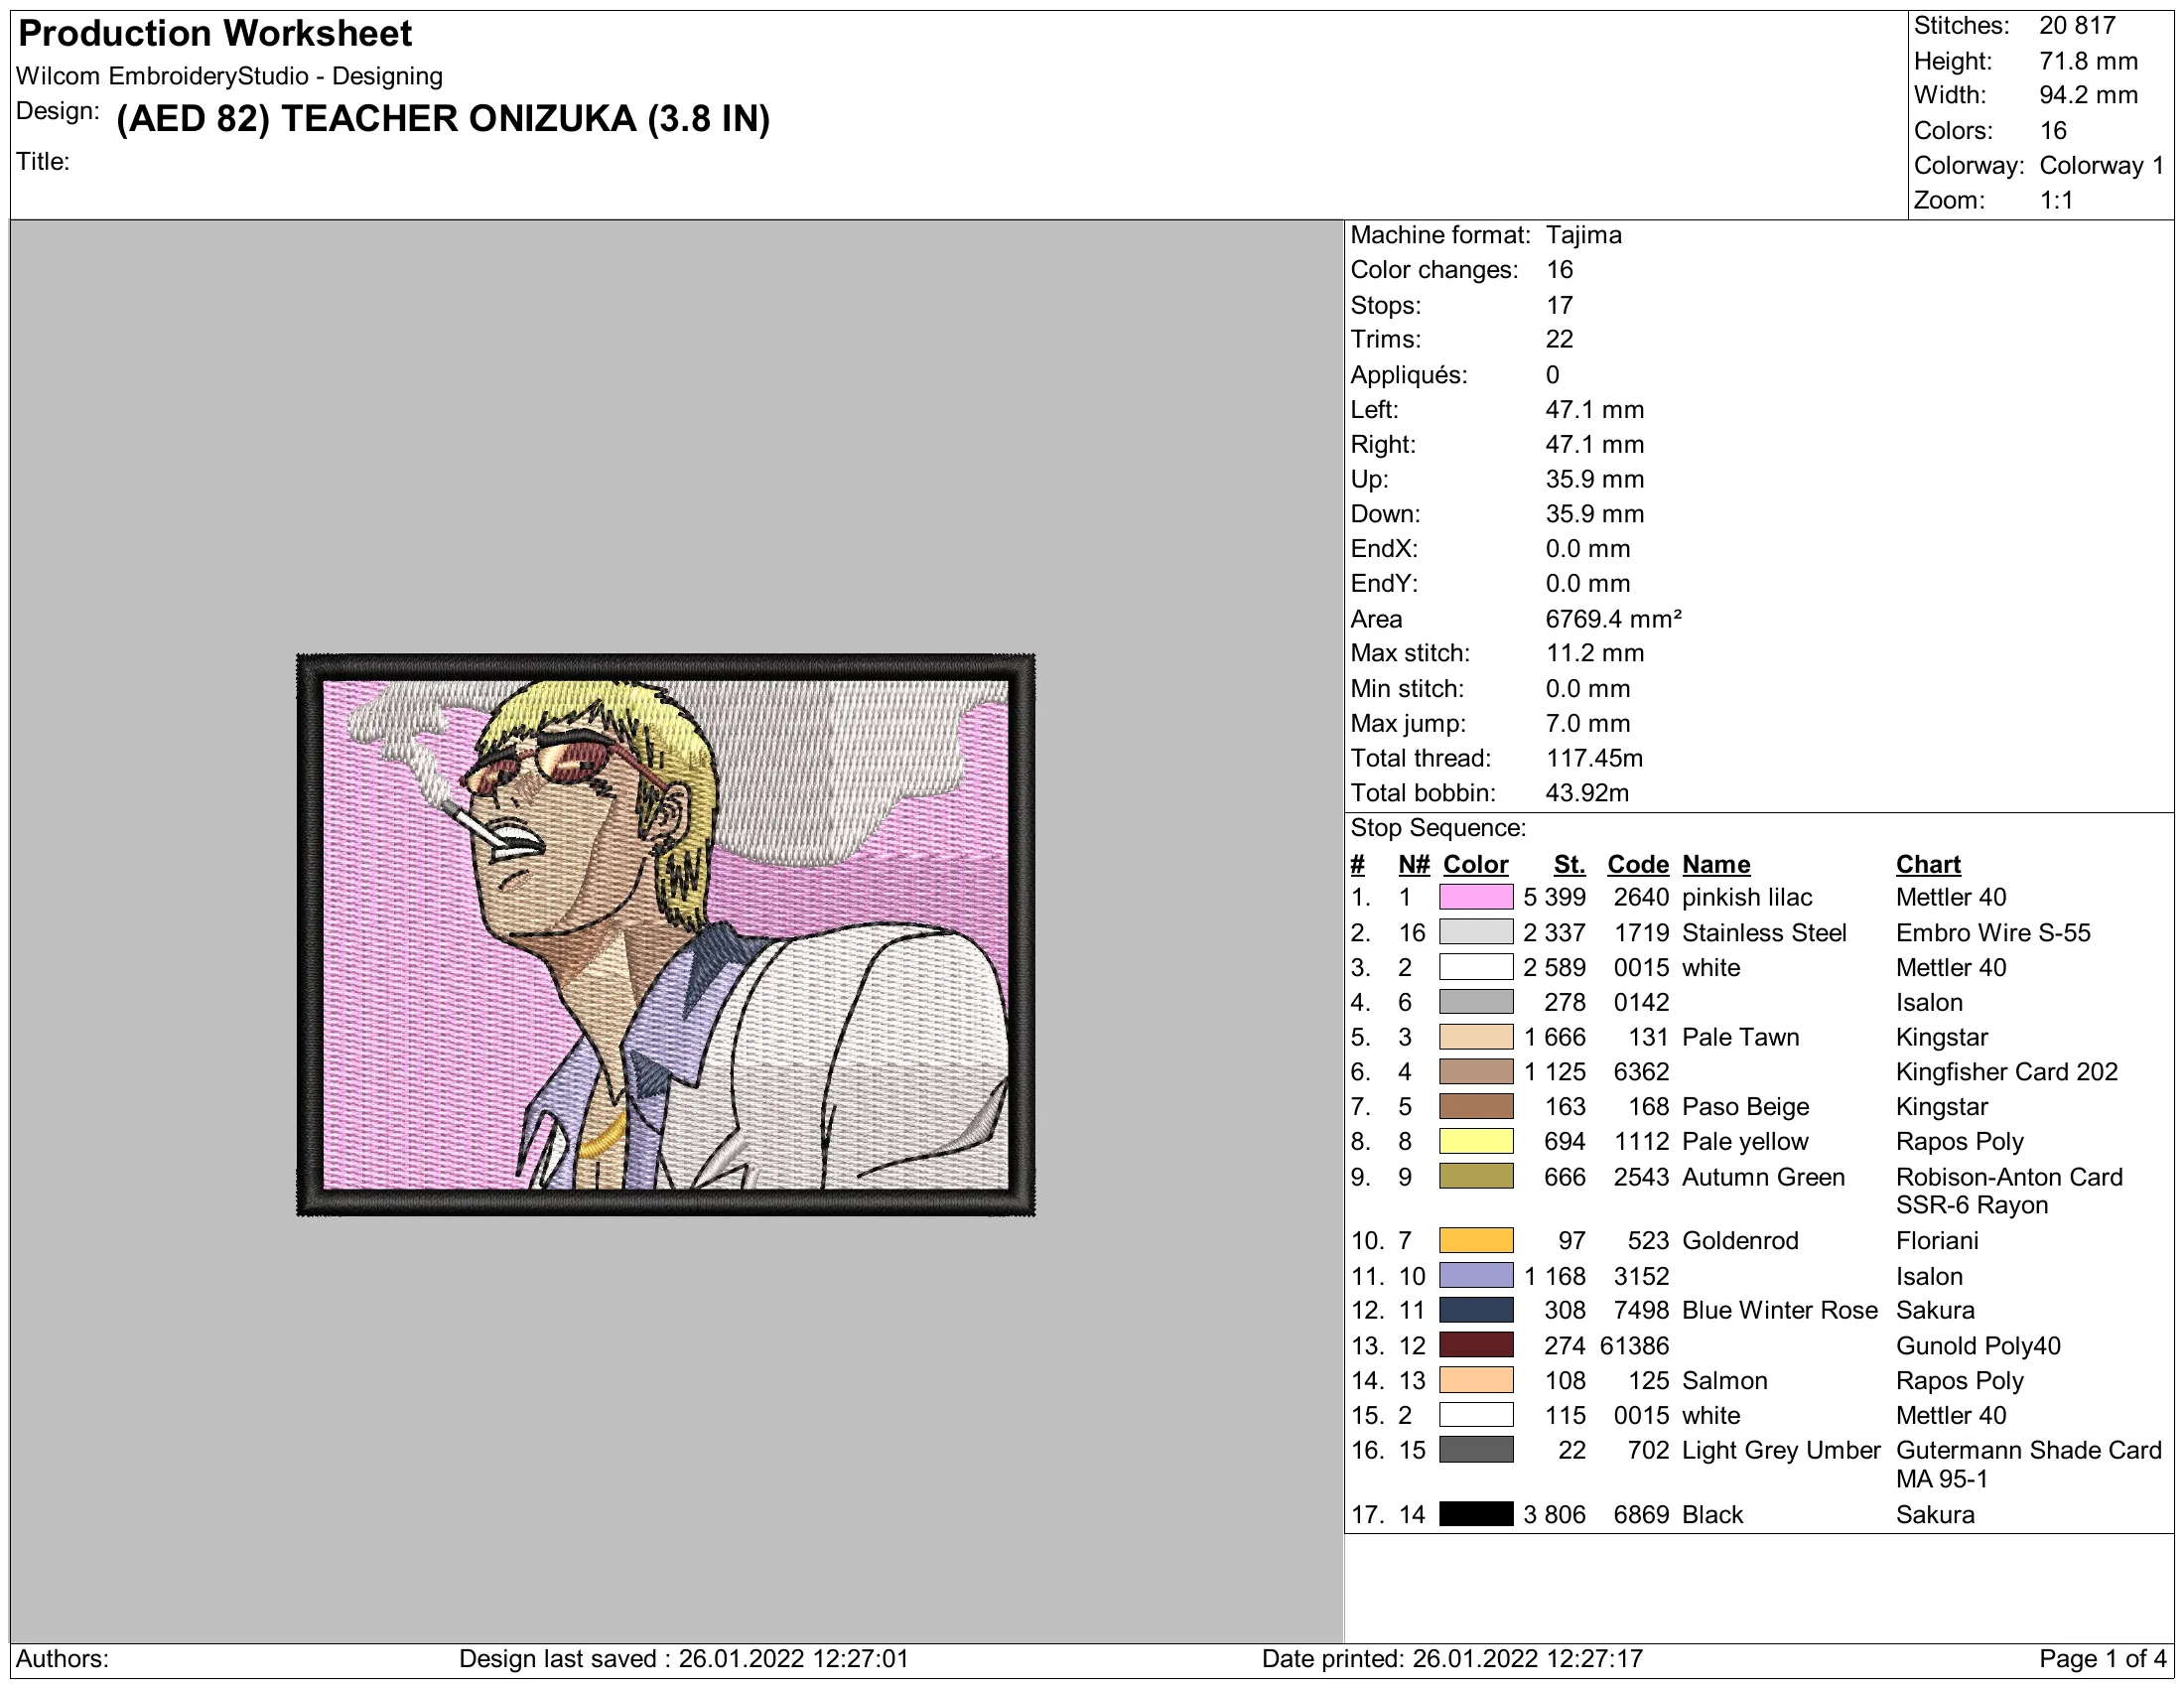Select the Blue Winter Rose swatch

click(x=1476, y=1310)
